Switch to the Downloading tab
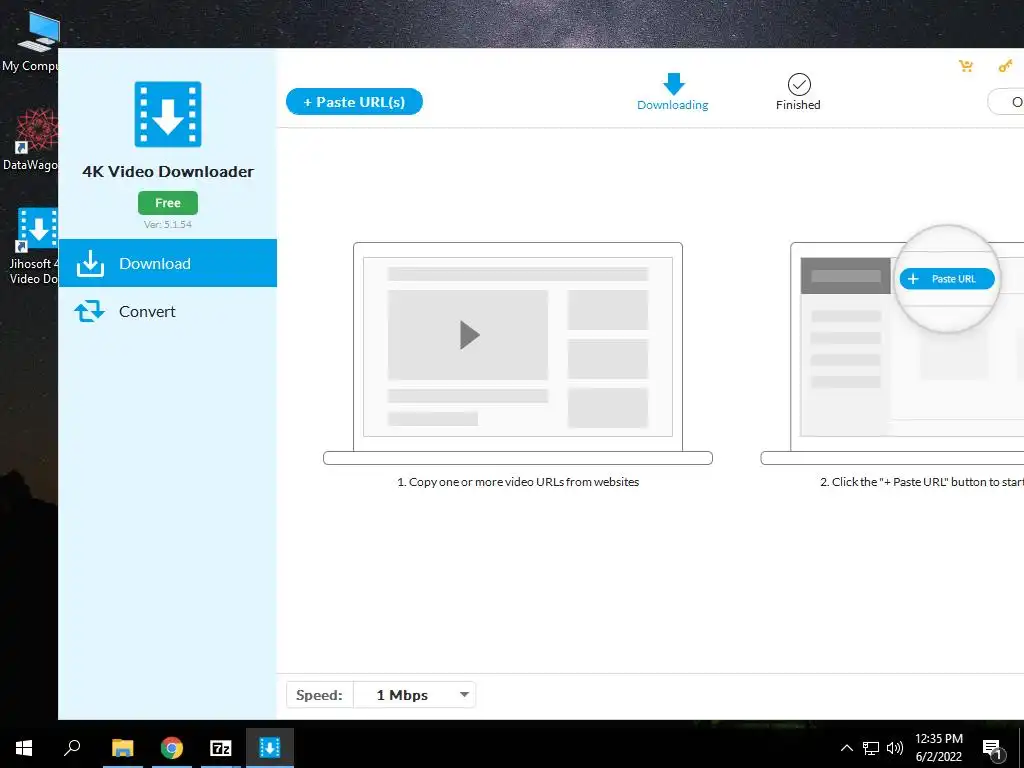The image size is (1024, 768). (673, 92)
